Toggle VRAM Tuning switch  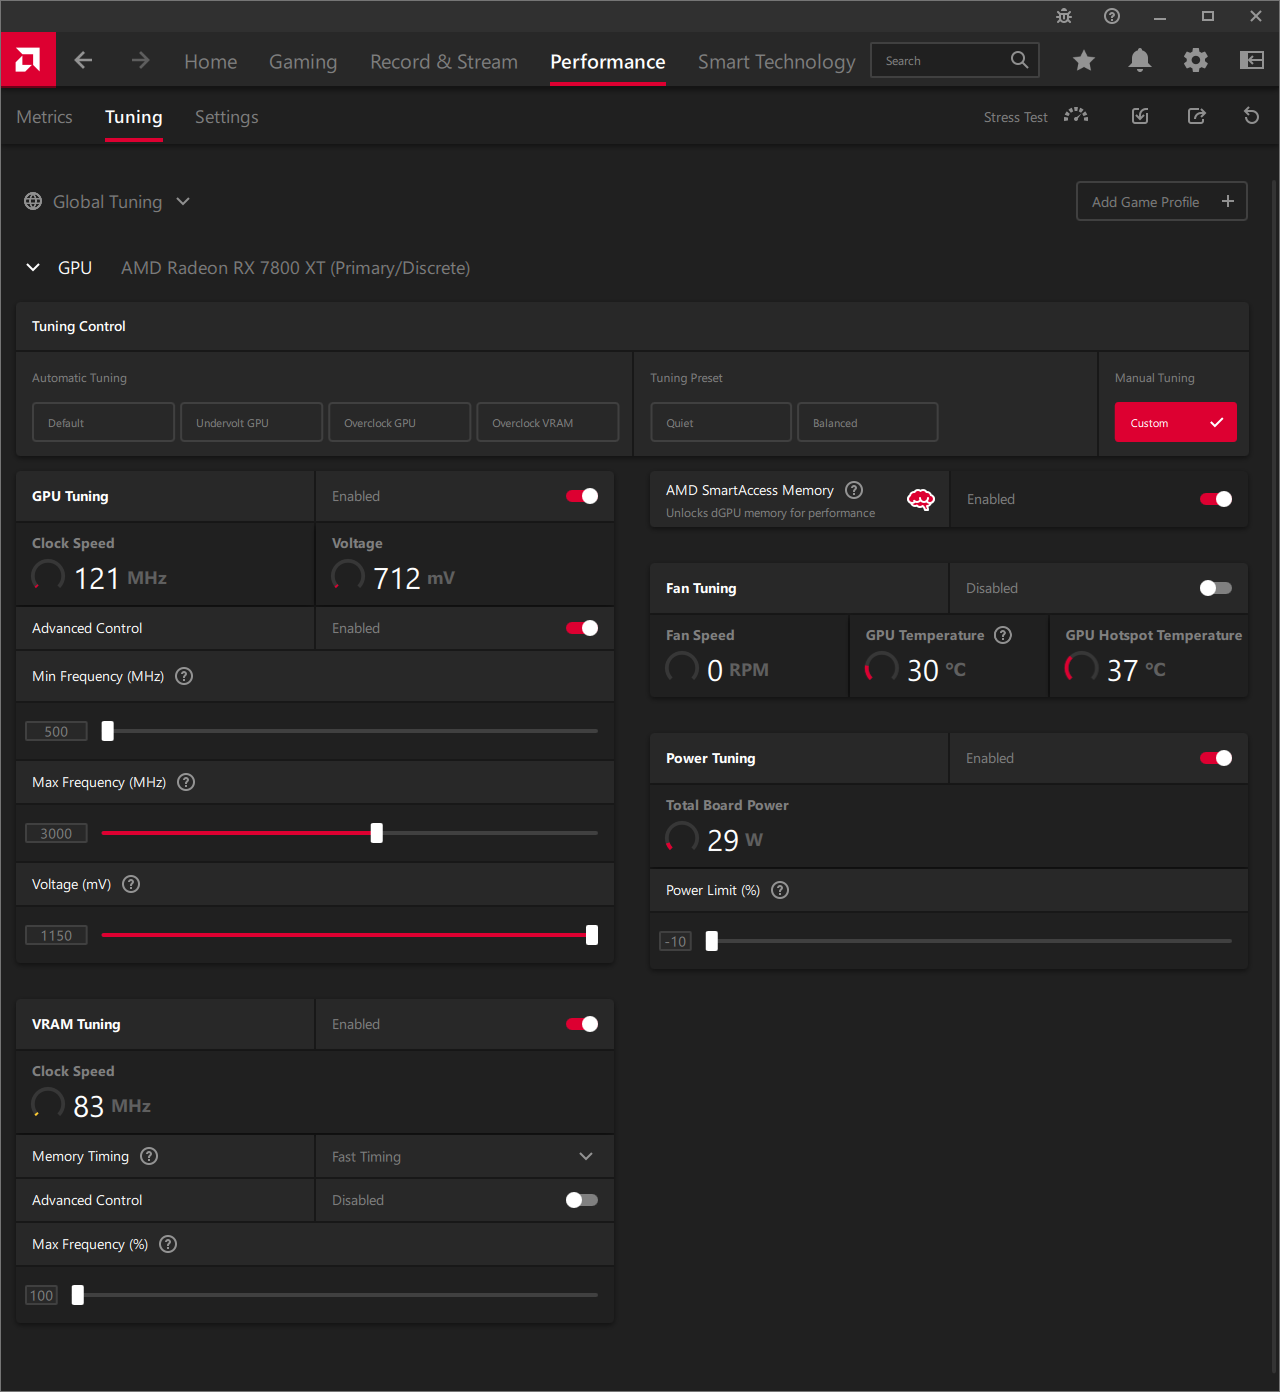pyautogui.click(x=582, y=1024)
